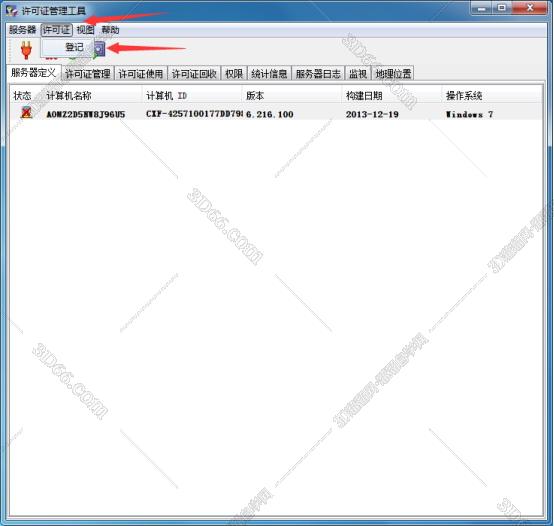
Task: Switch to the 许可证使用 tab
Action: (141, 73)
